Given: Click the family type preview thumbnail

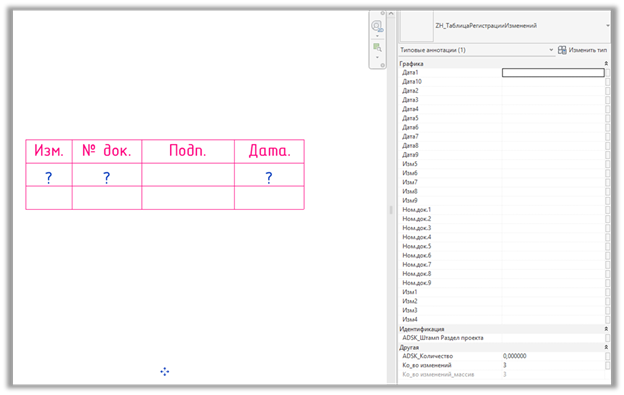Looking at the screenshot, I should [x=417, y=26].
